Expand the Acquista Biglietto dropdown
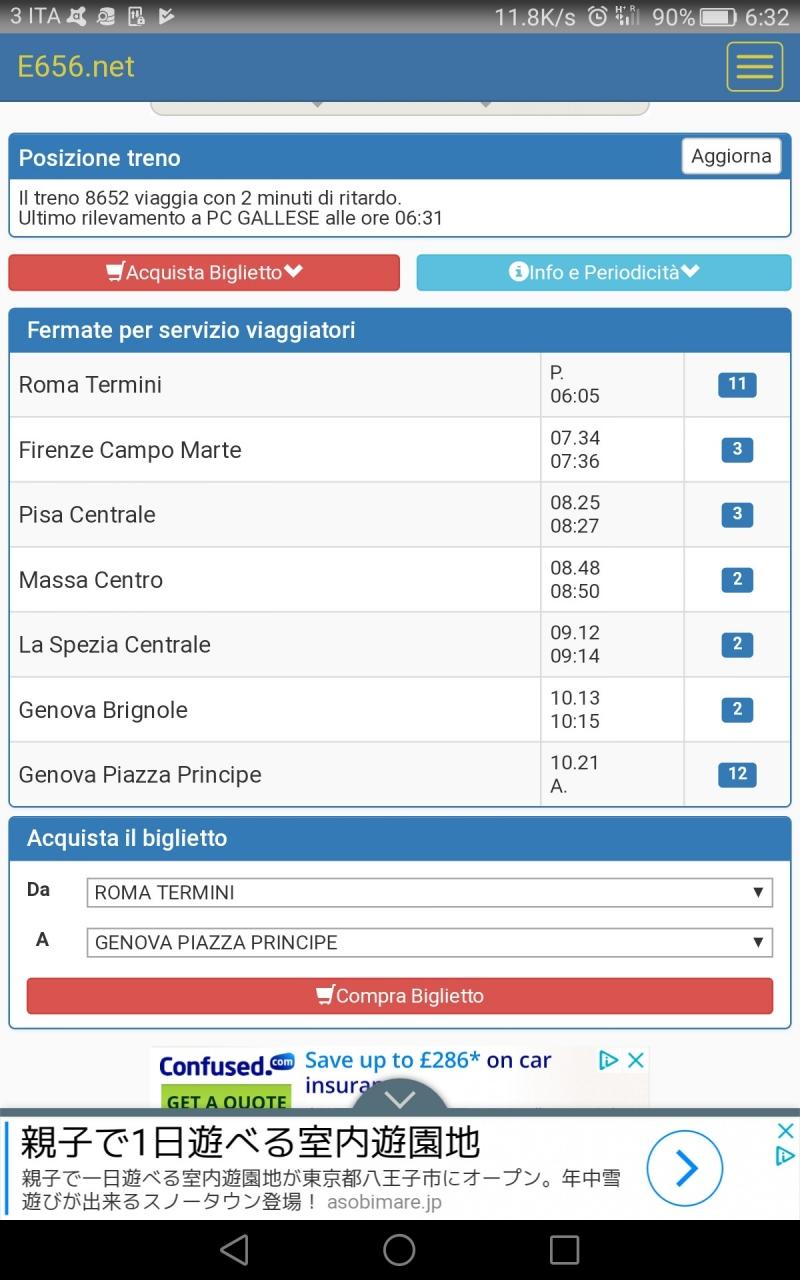 coord(204,272)
